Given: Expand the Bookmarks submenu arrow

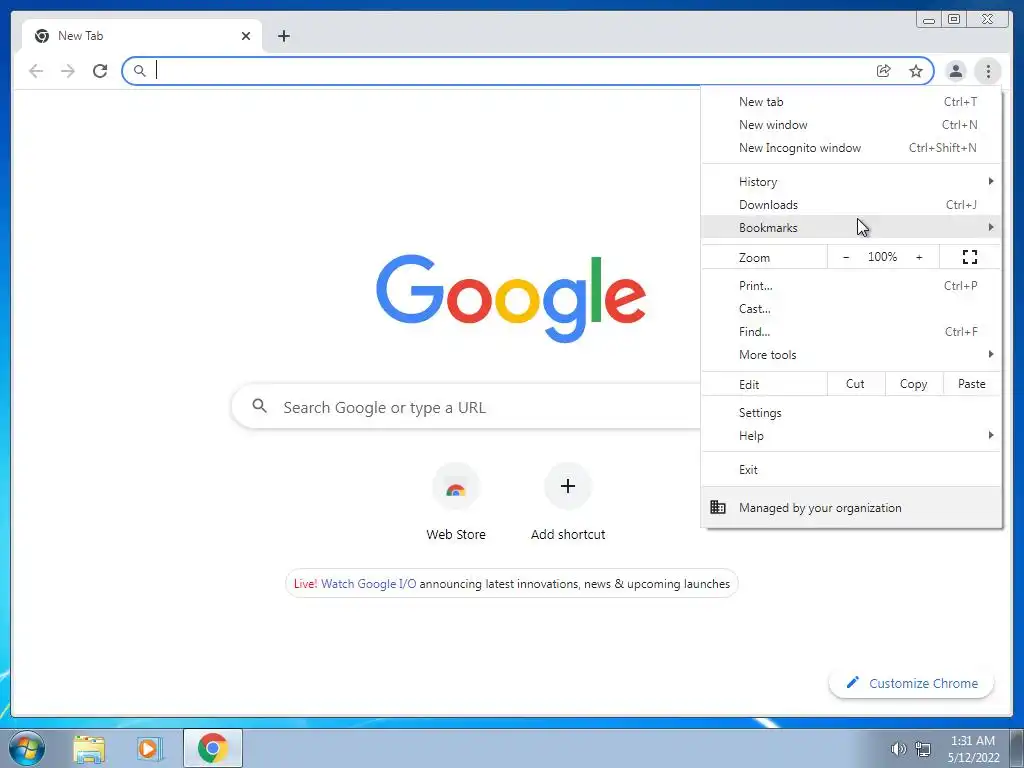Looking at the screenshot, I should click(991, 227).
